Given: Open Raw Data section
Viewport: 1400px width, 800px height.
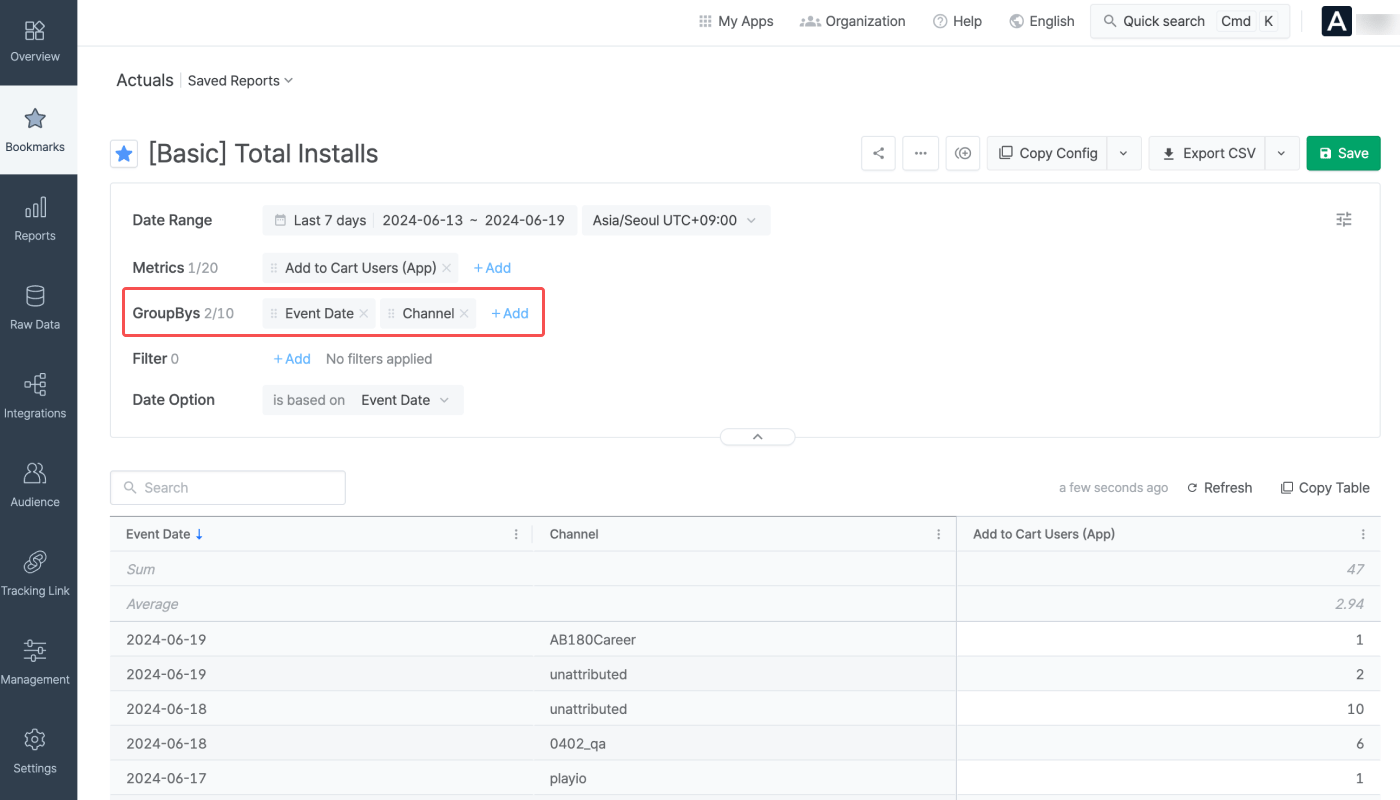Looking at the screenshot, I should click(35, 308).
